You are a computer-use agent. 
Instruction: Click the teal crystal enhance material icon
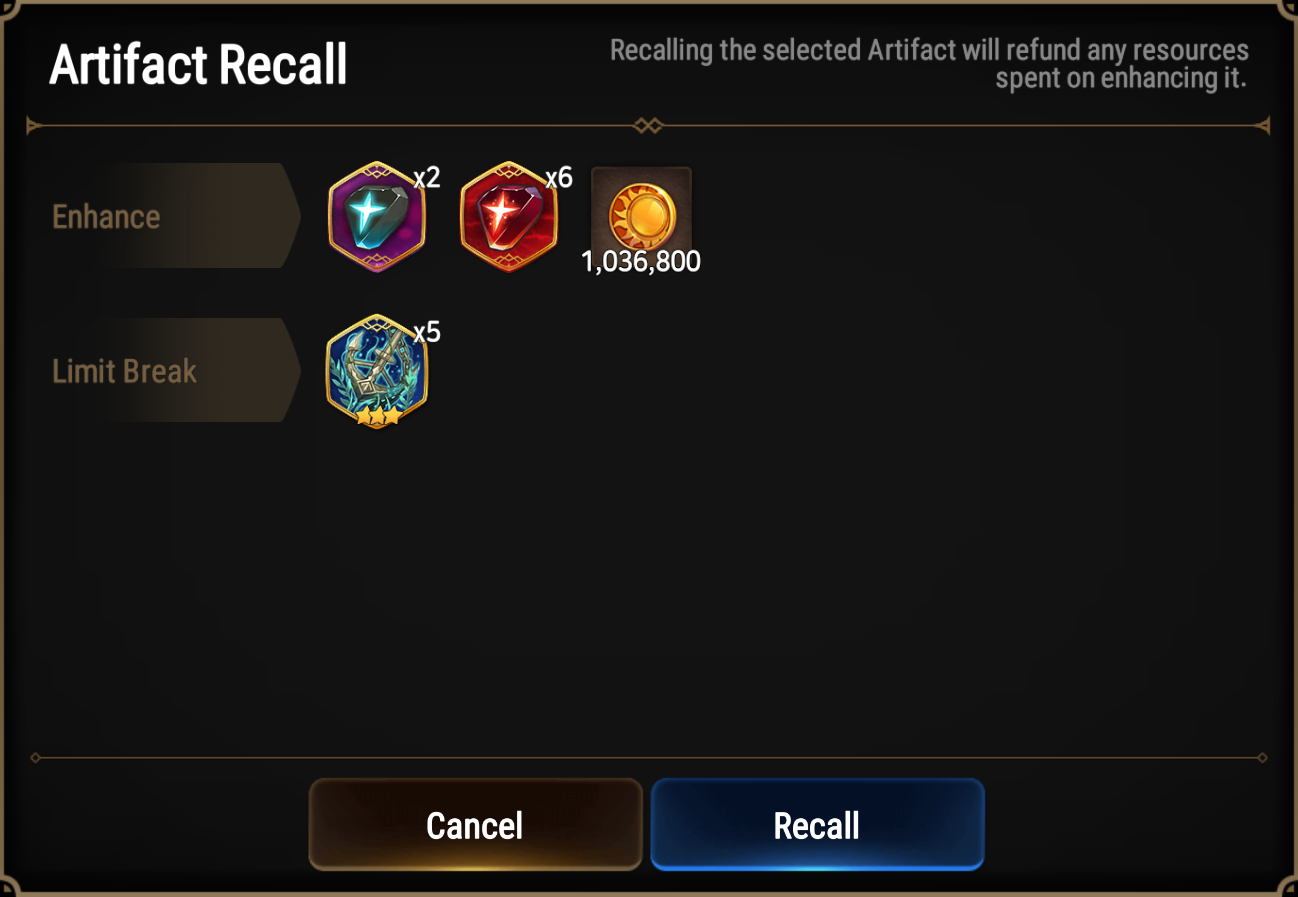click(377, 217)
